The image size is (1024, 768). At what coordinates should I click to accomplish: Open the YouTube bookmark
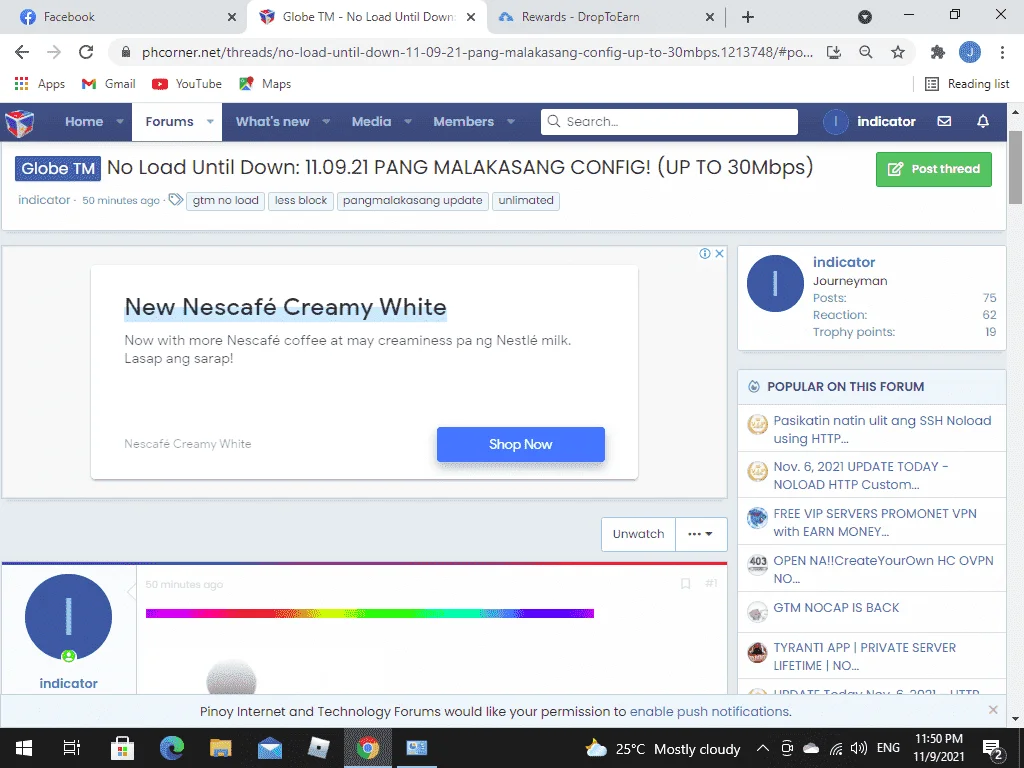pyautogui.click(x=187, y=84)
